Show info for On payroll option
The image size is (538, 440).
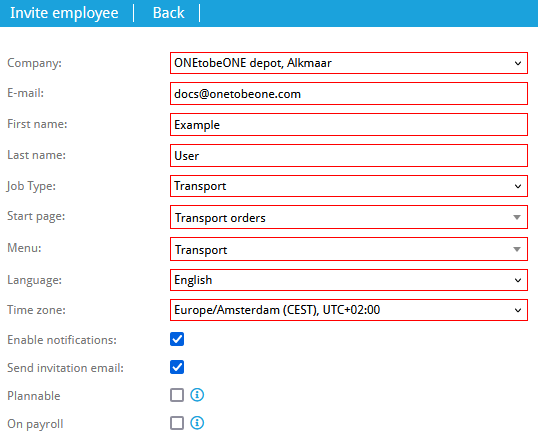pos(197,423)
